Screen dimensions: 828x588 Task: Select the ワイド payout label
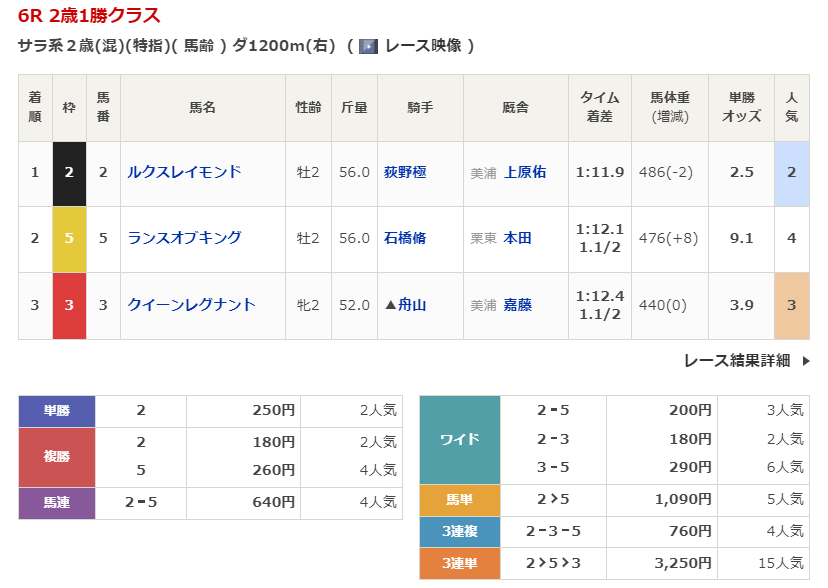coord(459,439)
